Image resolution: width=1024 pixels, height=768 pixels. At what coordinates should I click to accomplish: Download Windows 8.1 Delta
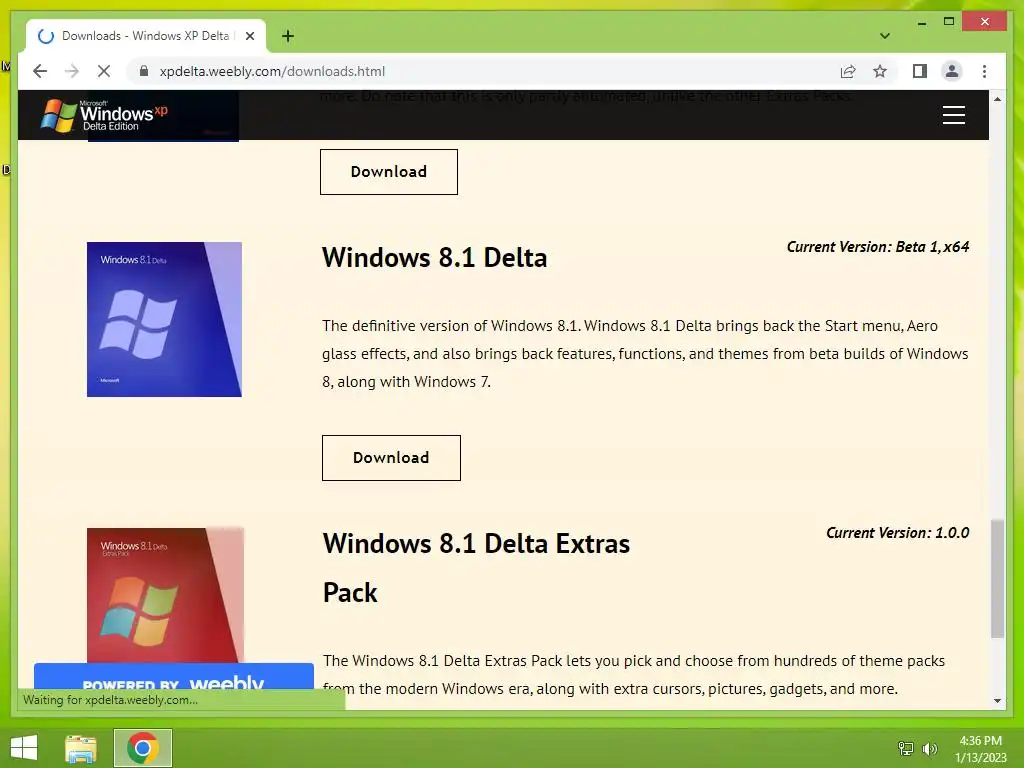[391, 458]
